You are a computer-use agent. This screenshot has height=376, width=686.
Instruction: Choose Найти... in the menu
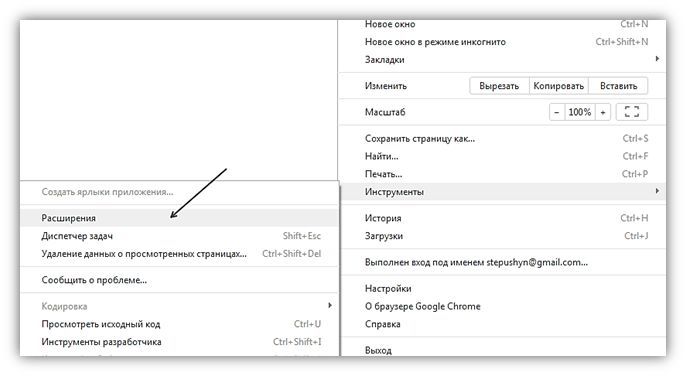502,156
